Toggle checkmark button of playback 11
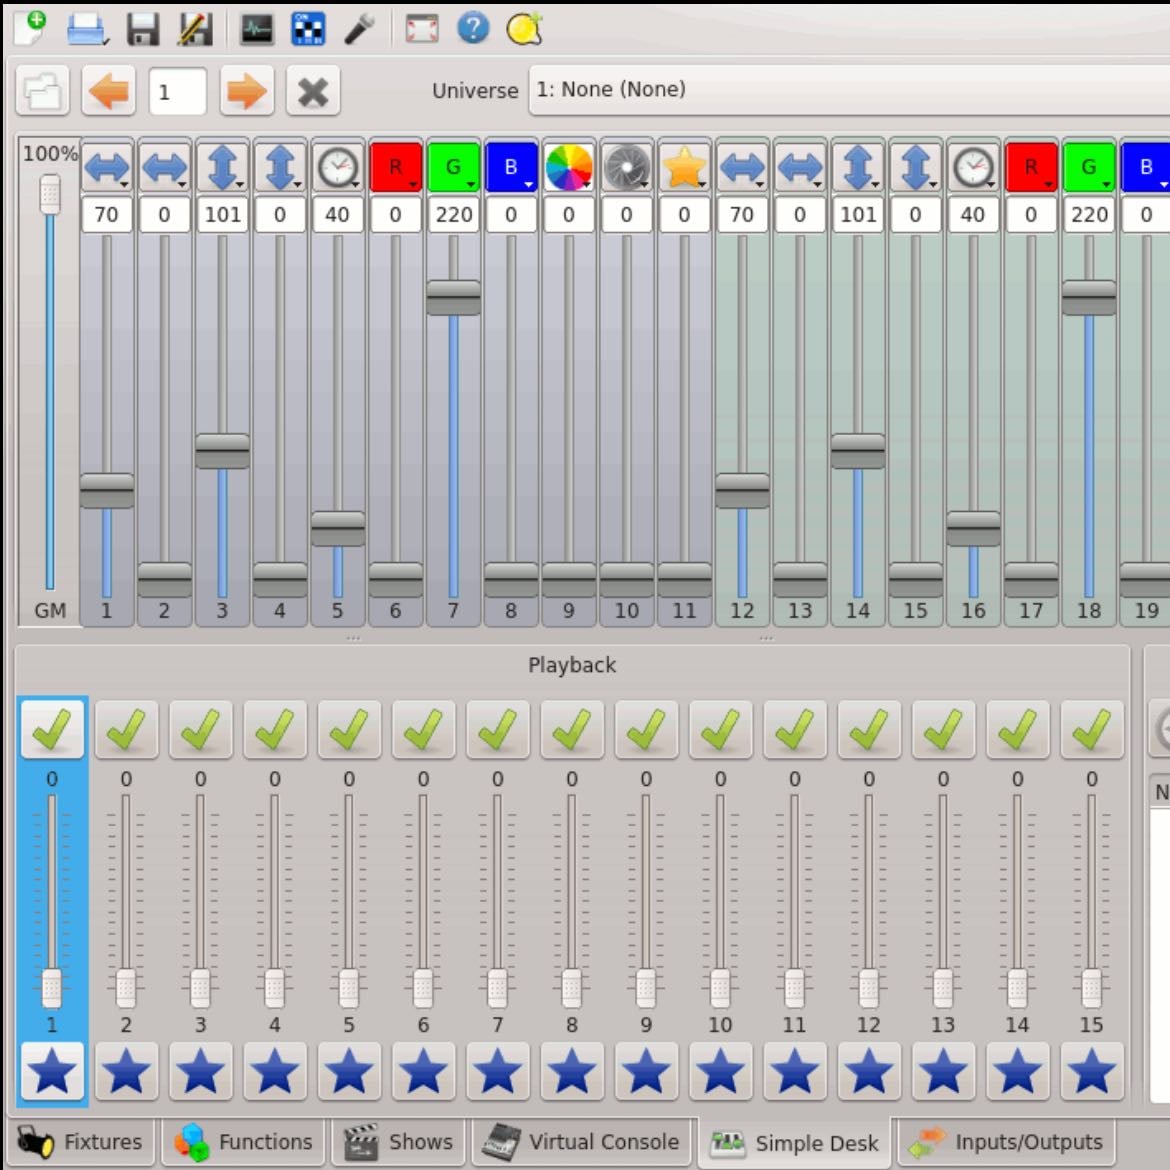Viewport: 1170px width, 1170px height. (x=795, y=729)
